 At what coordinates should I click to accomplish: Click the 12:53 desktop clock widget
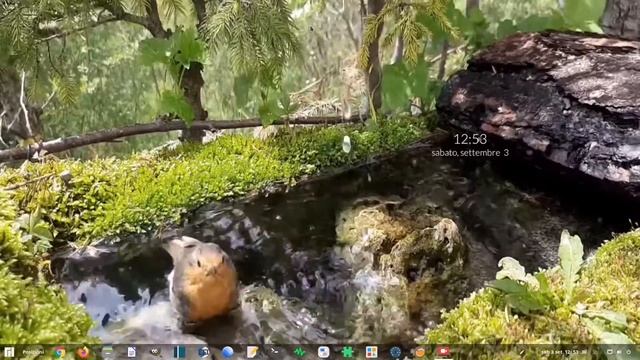pos(470,139)
